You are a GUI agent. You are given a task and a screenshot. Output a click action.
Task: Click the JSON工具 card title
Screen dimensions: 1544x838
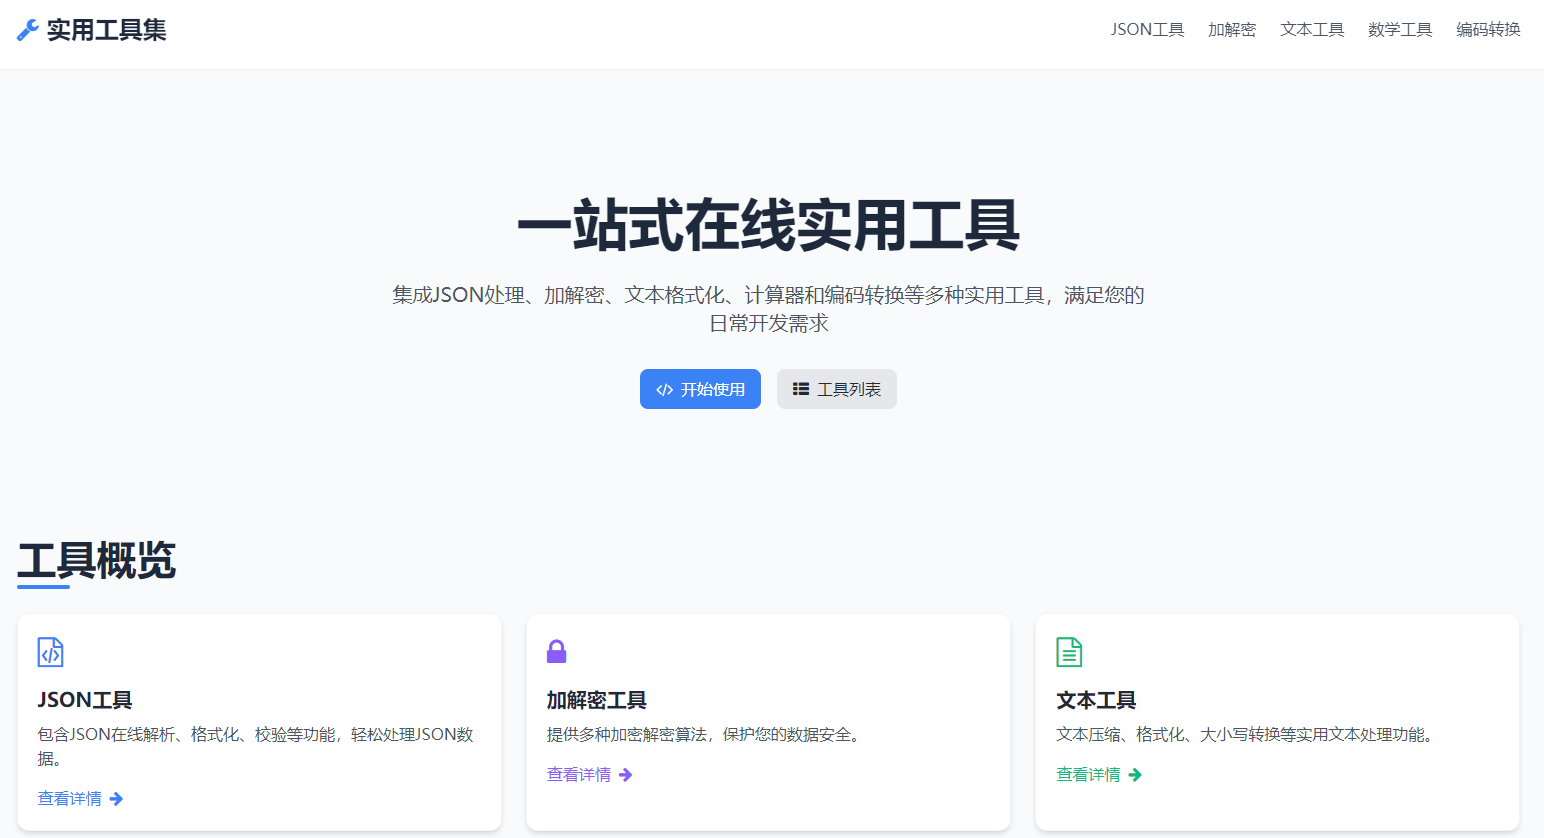coord(85,700)
